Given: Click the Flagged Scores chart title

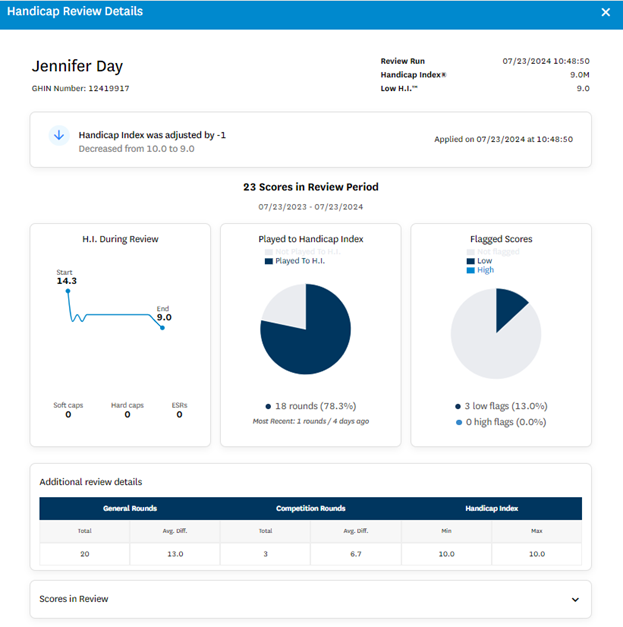Looking at the screenshot, I should click(x=501, y=239).
